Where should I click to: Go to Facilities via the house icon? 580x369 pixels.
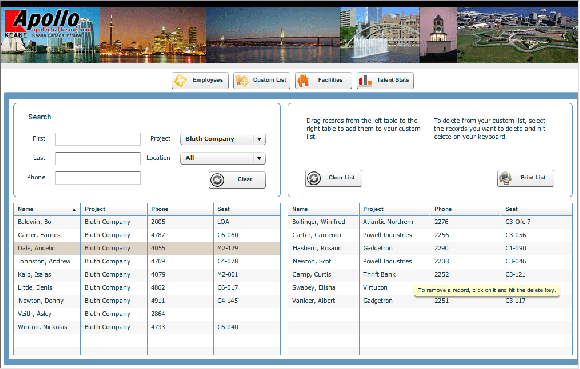pyautogui.click(x=303, y=80)
